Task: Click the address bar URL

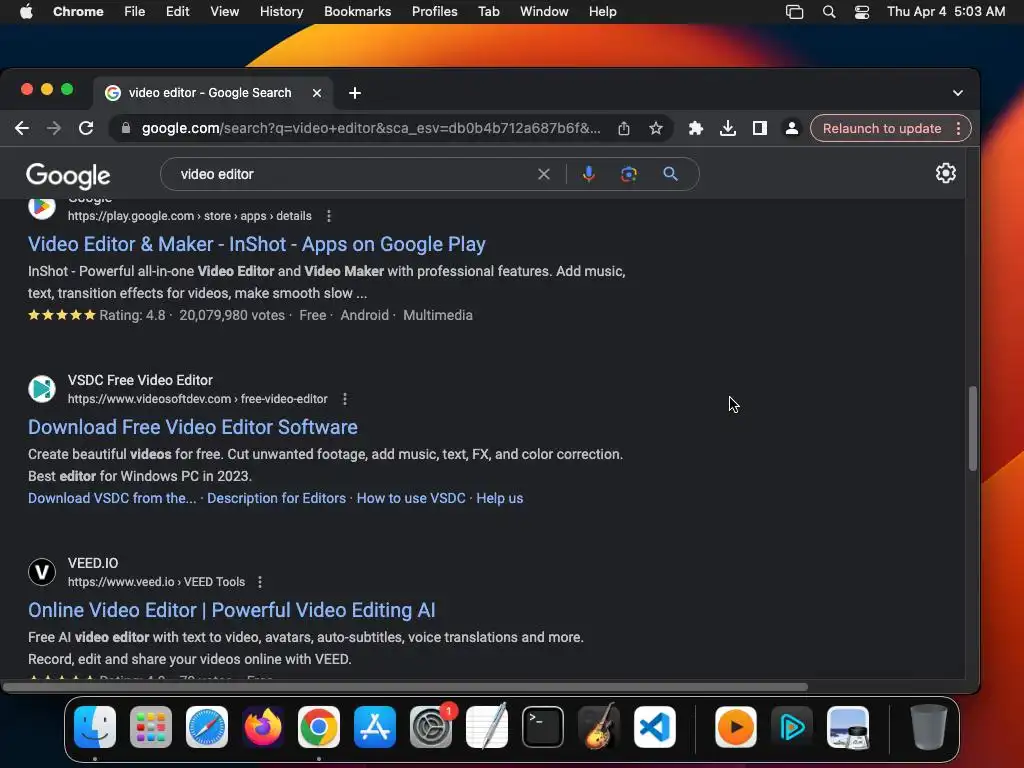Action: tap(371, 128)
